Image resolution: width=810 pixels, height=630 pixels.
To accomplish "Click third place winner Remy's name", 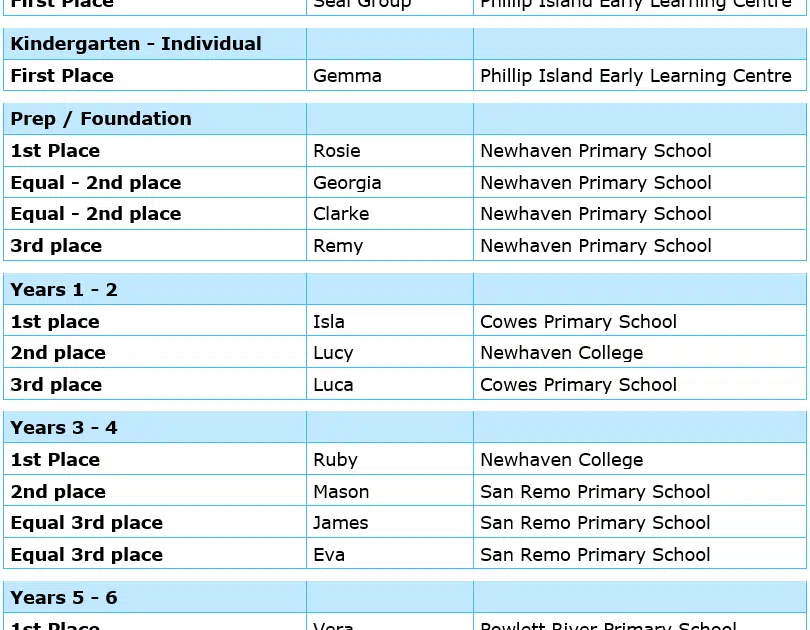I will pos(338,246).
